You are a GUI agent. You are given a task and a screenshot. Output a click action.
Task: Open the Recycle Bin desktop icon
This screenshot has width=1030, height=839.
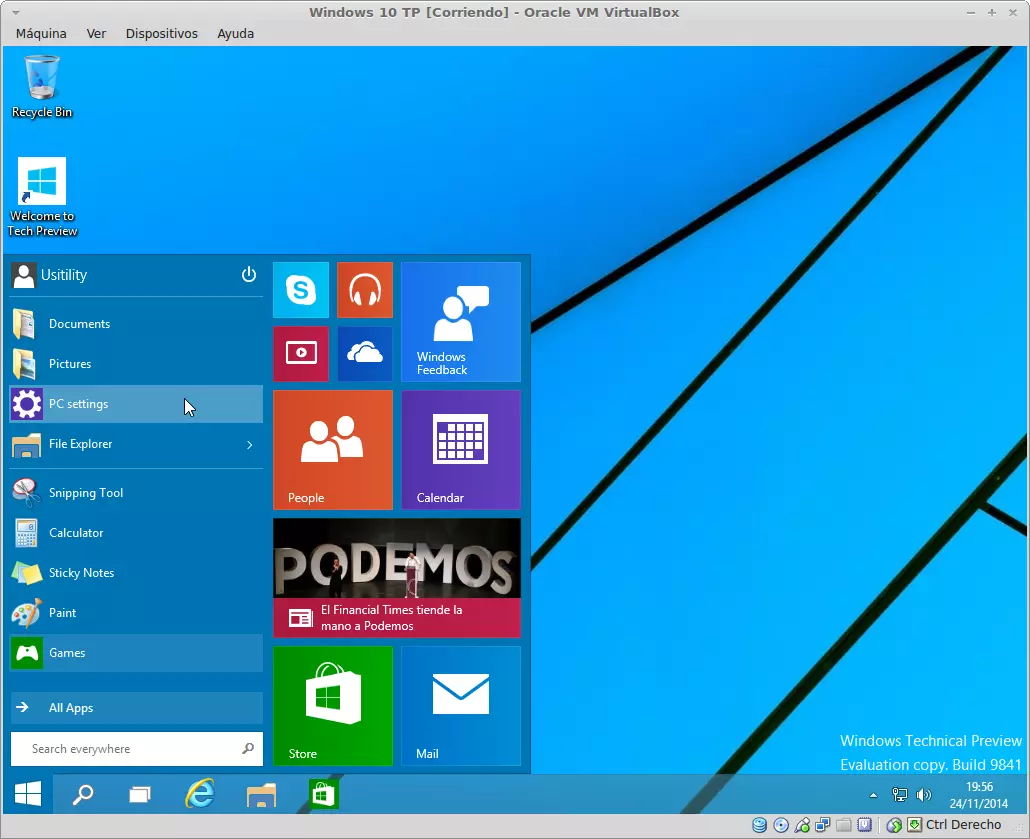(42, 86)
